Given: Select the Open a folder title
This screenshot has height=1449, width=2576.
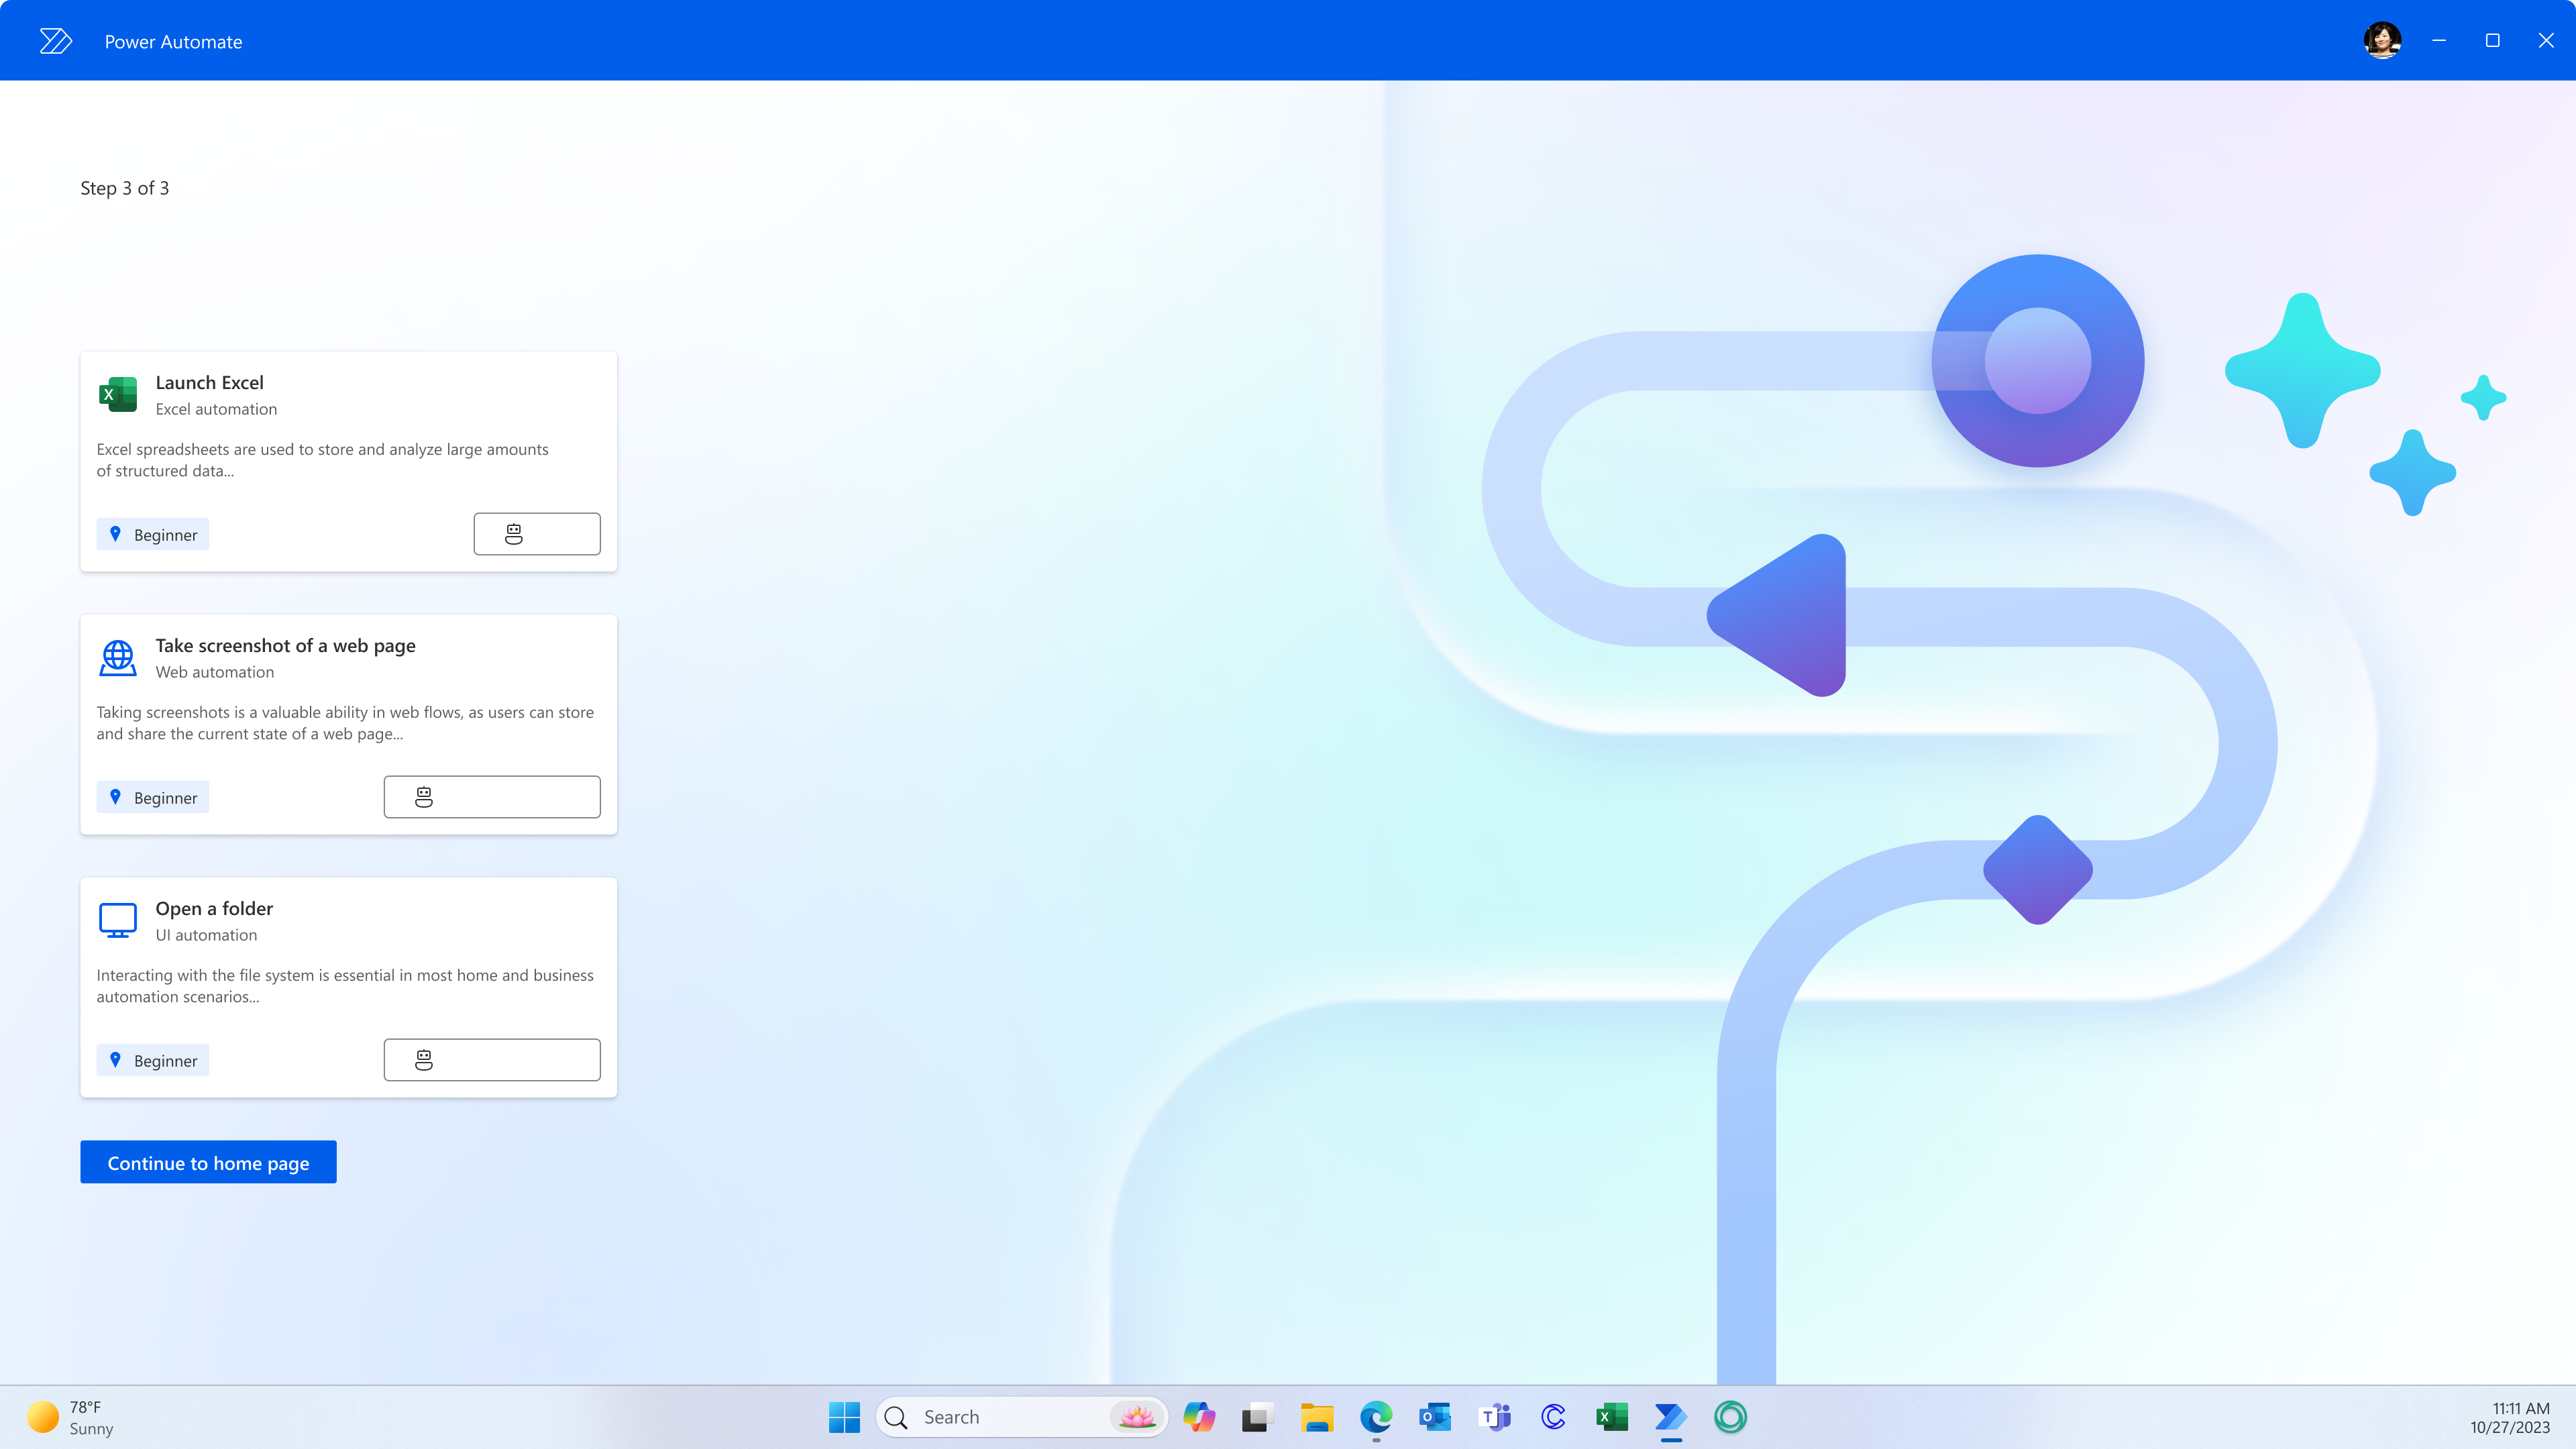Looking at the screenshot, I should [214, 909].
